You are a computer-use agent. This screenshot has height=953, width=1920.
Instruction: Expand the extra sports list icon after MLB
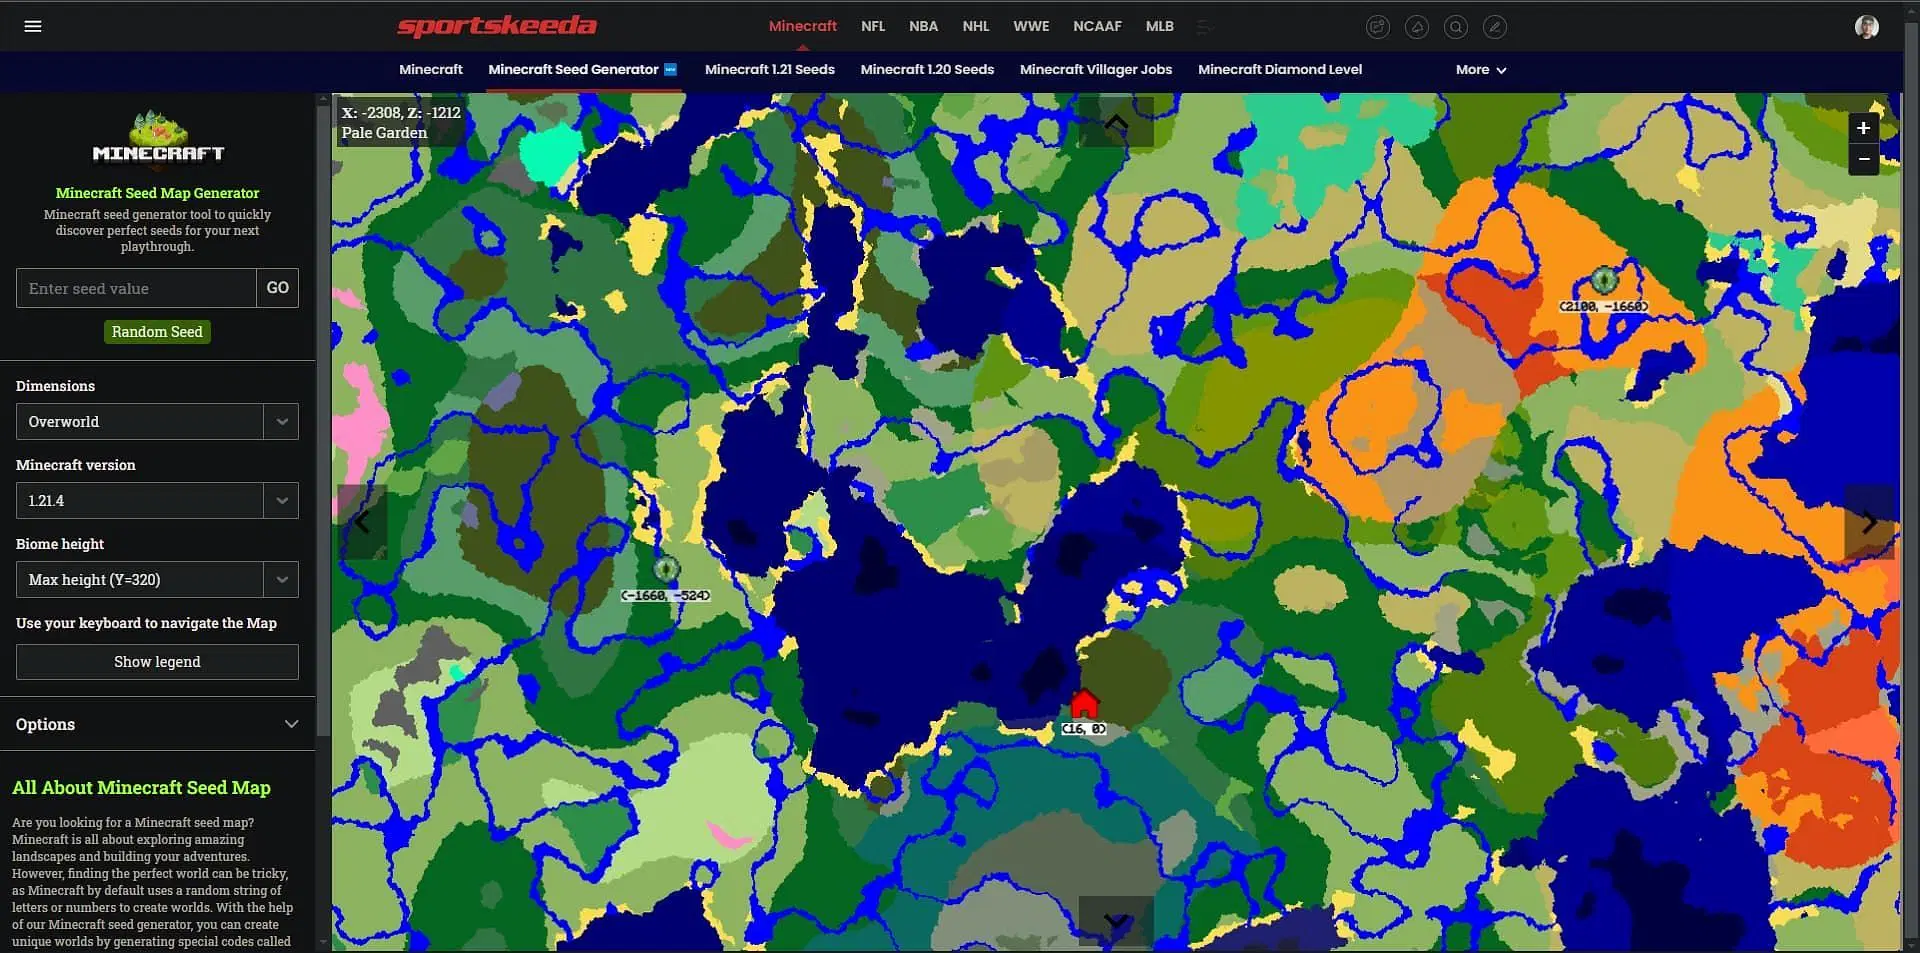coord(1205,27)
